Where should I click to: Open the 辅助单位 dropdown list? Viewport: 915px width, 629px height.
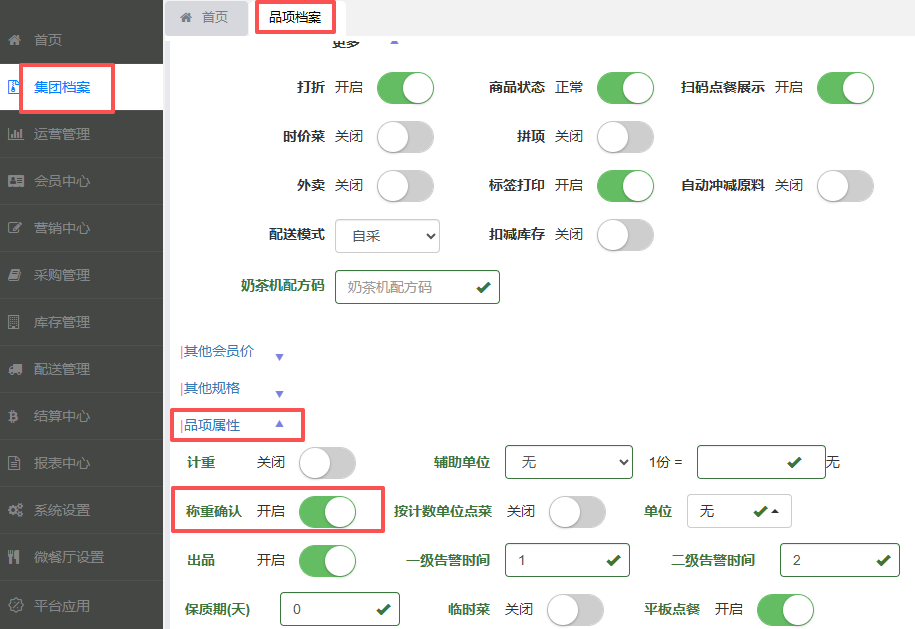[x=568, y=462]
